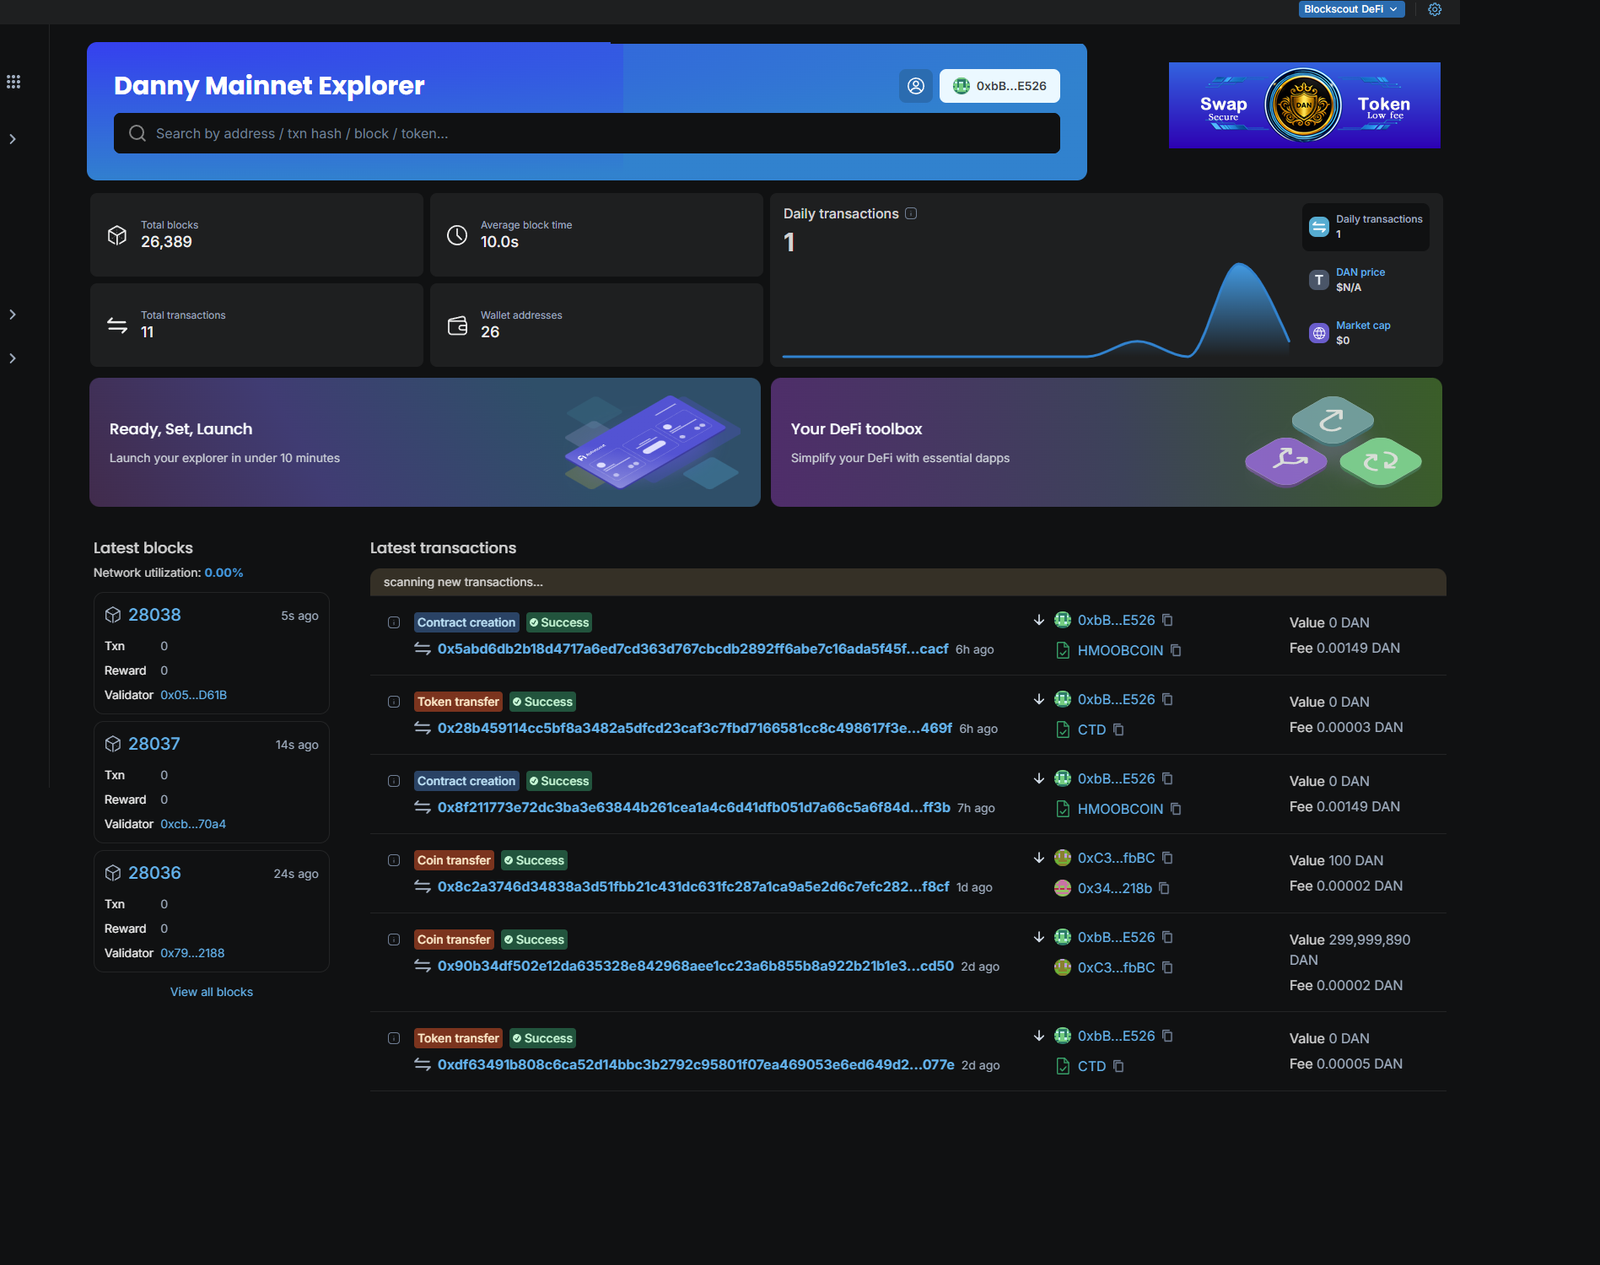Expand details toggle for the 0x8c2a transaction
This screenshot has width=1600, height=1265.
point(394,860)
